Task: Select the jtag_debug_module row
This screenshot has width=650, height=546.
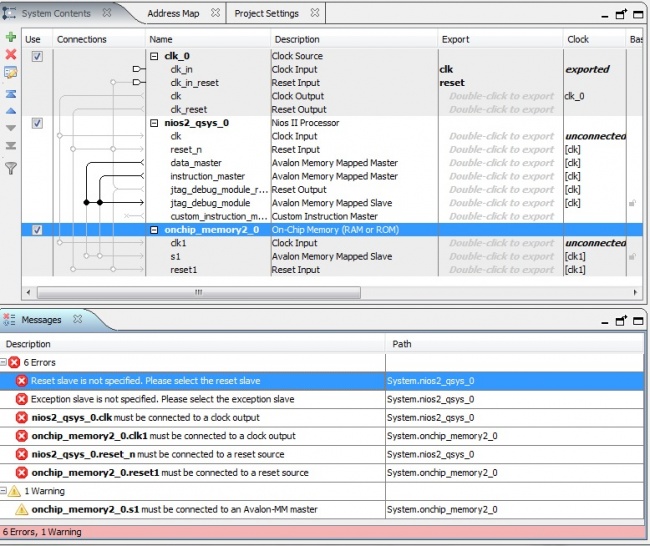Action: pos(332,203)
